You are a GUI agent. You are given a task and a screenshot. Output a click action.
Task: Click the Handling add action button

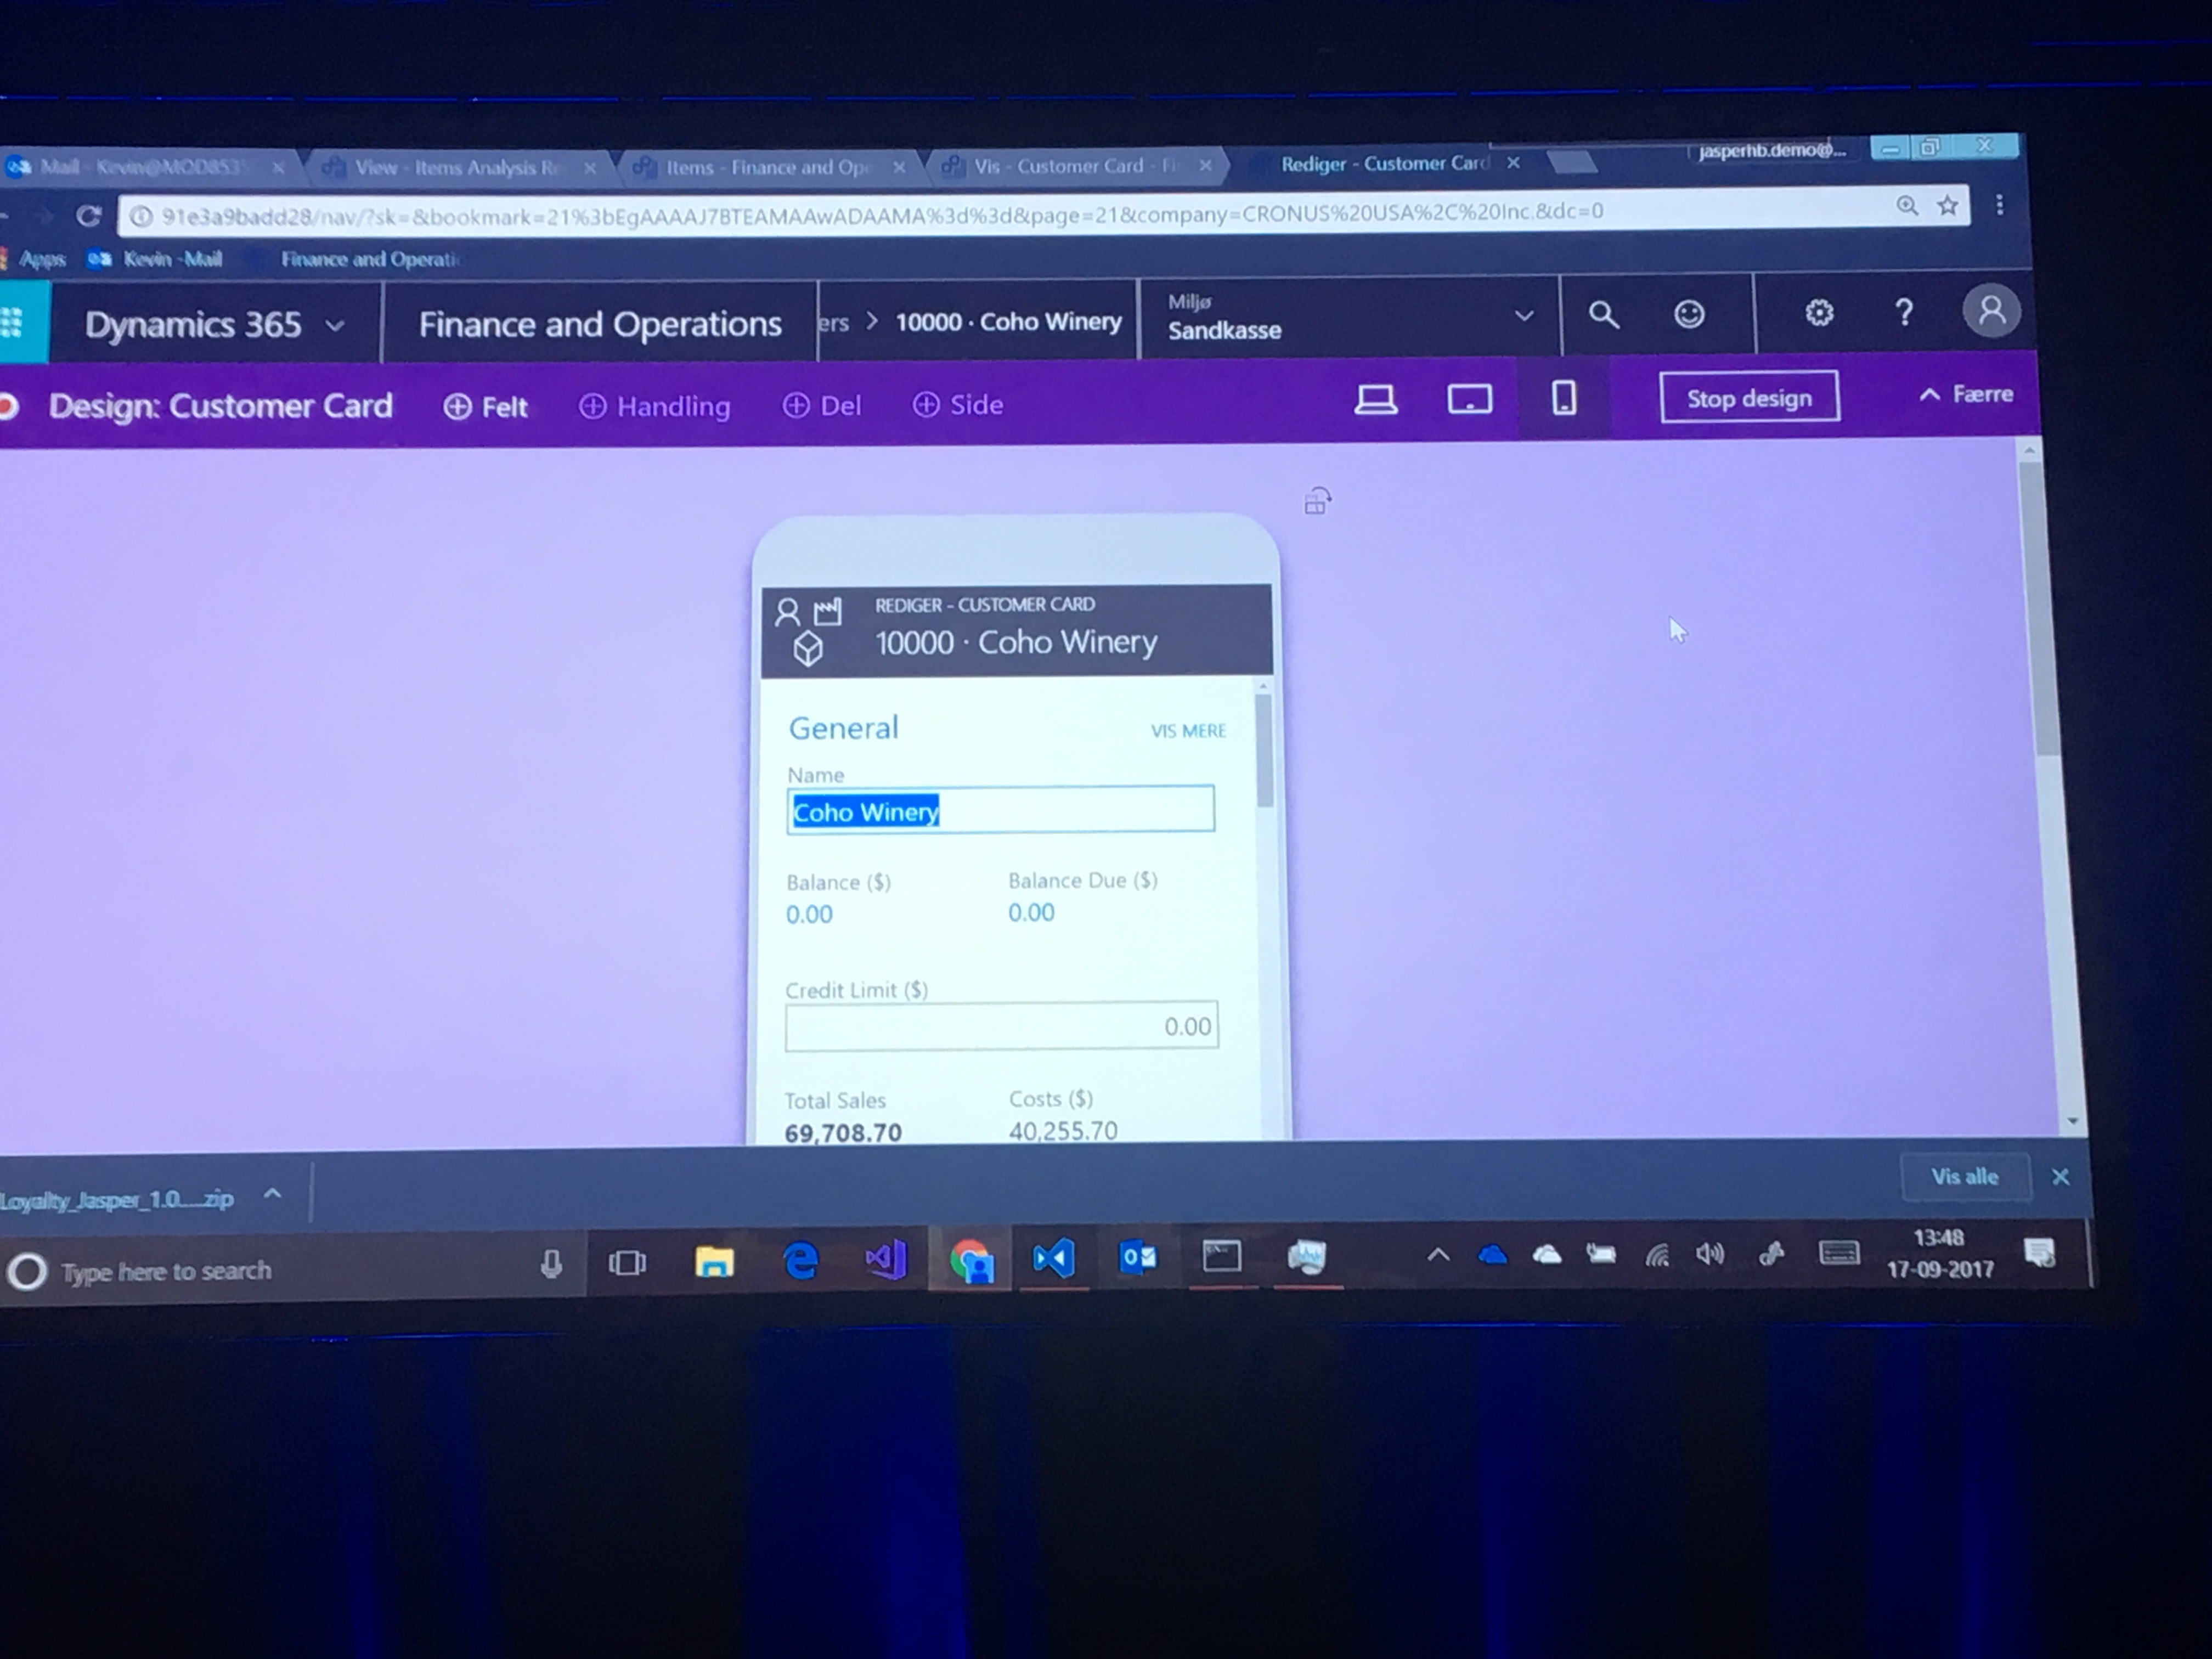[655, 406]
